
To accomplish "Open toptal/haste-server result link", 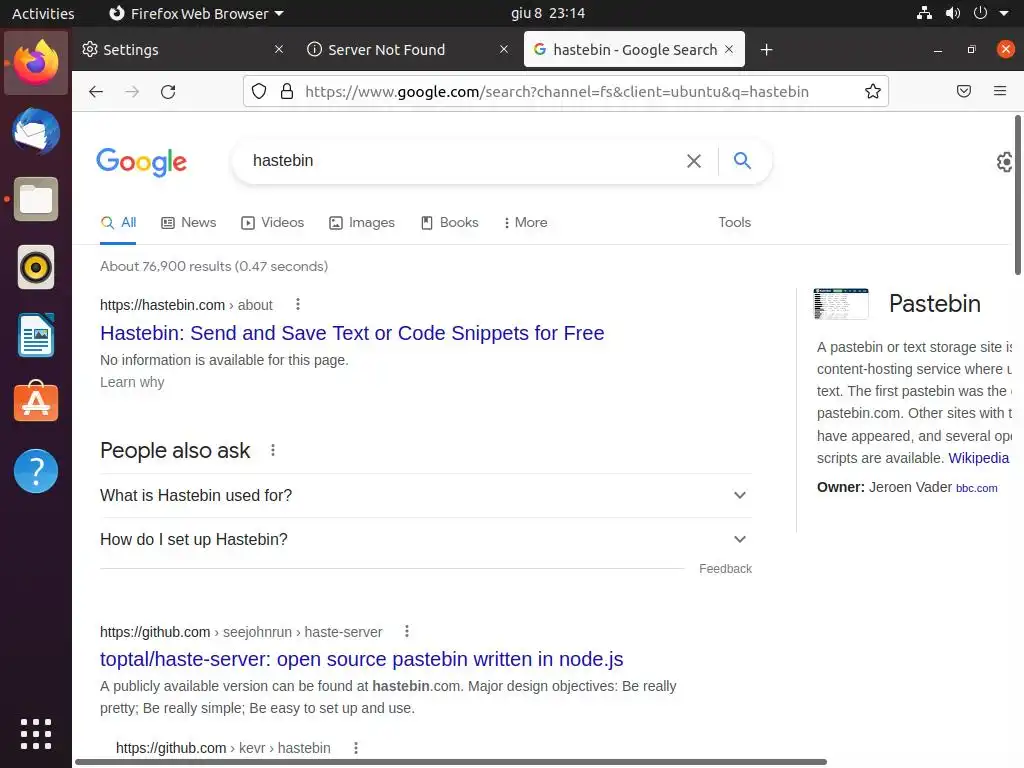I will pos(361,659).
